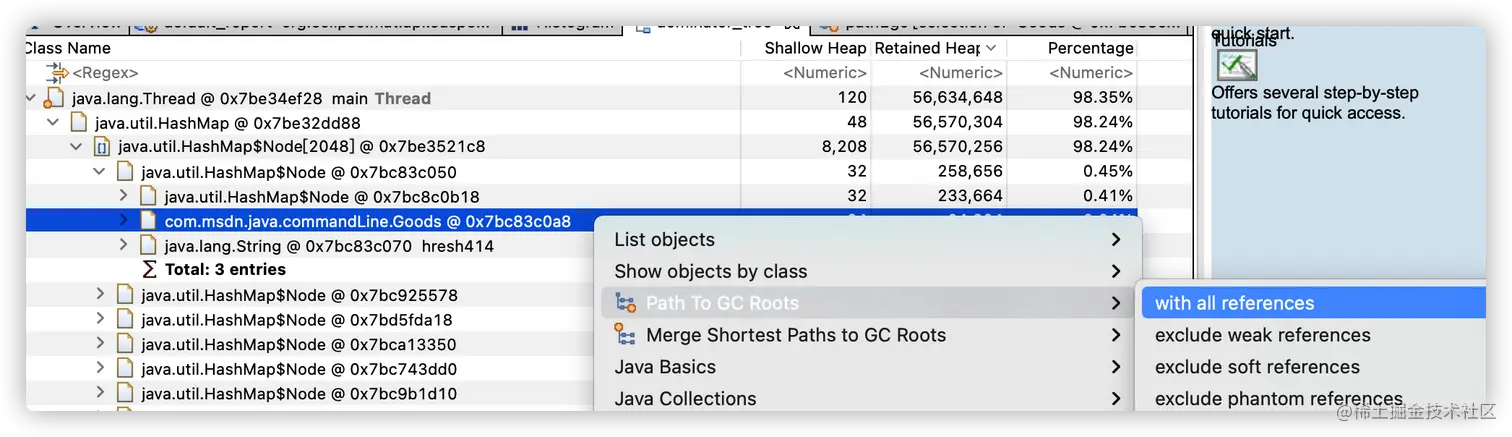Click the file icon of java.util.HashMap @ 0x7be32dd88
This screenshot has height=437, width=1512.
click(x=78, y=122)
